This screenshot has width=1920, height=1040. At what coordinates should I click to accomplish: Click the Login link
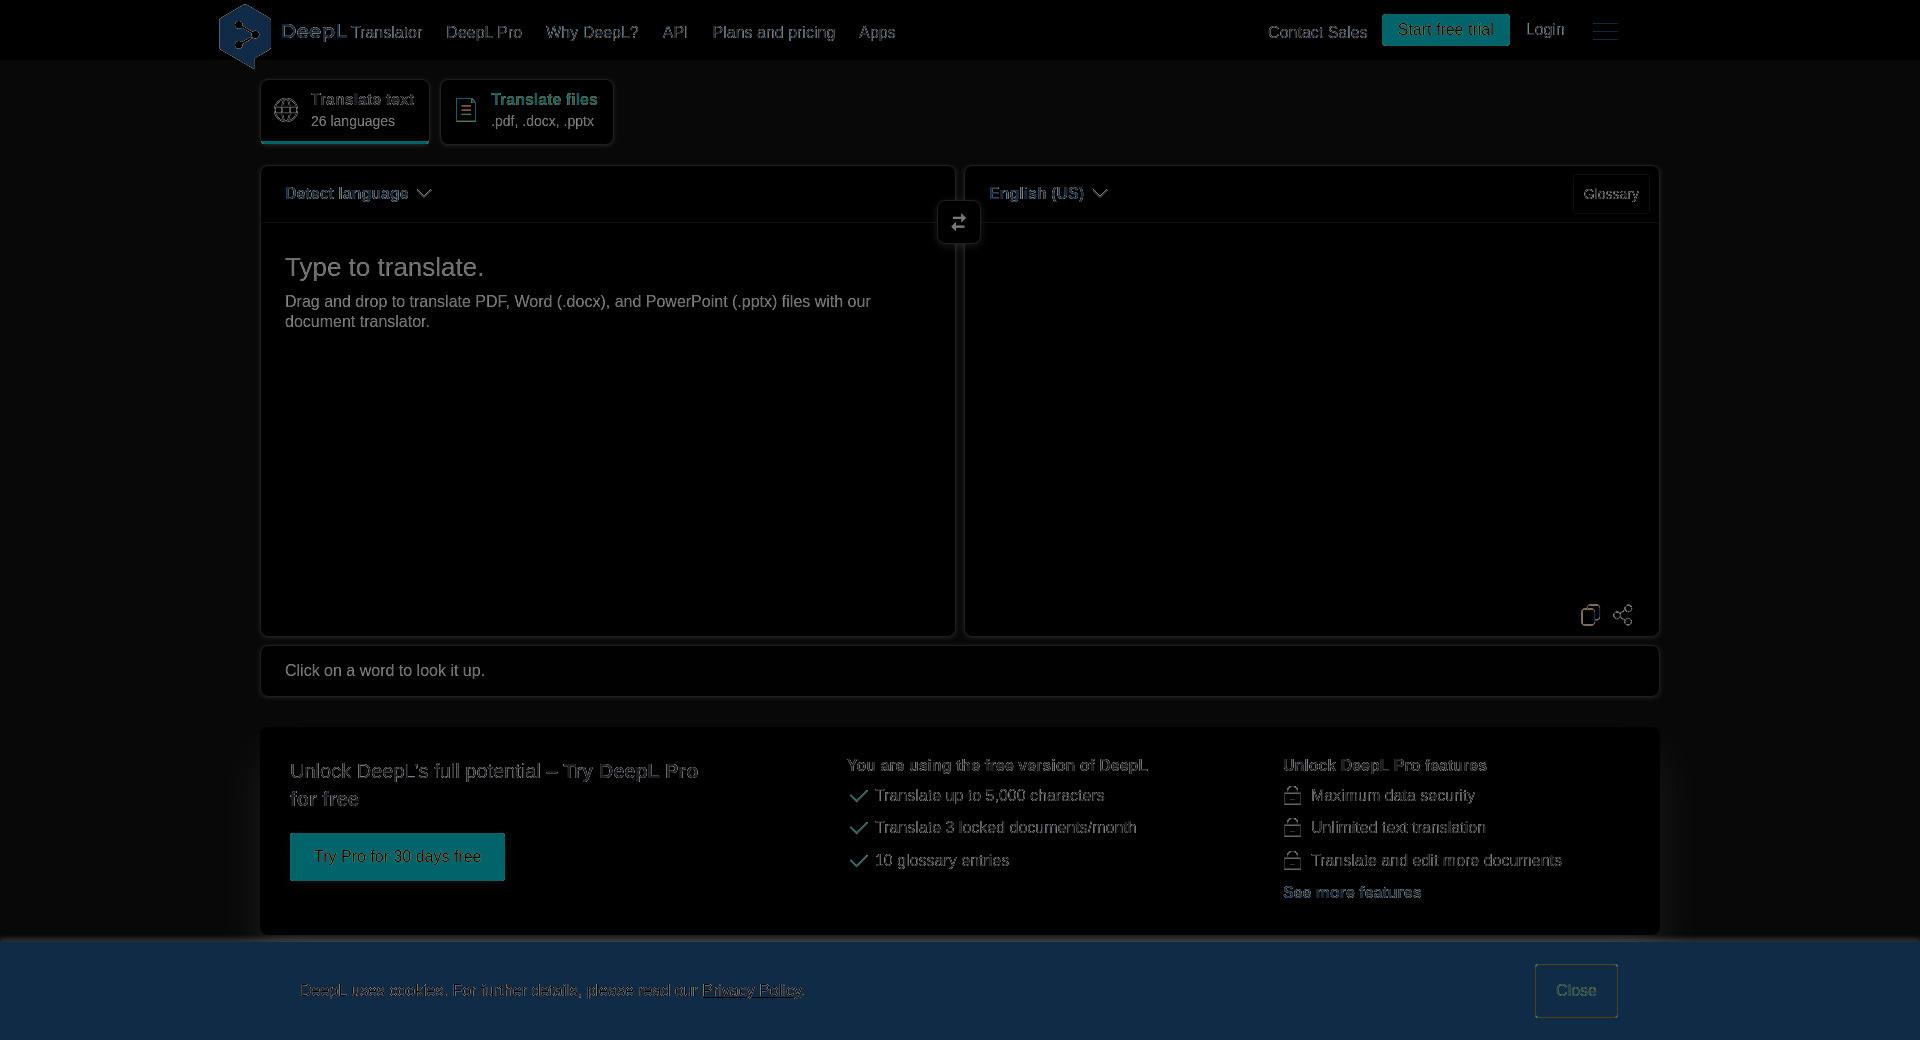pos(1545,30)
